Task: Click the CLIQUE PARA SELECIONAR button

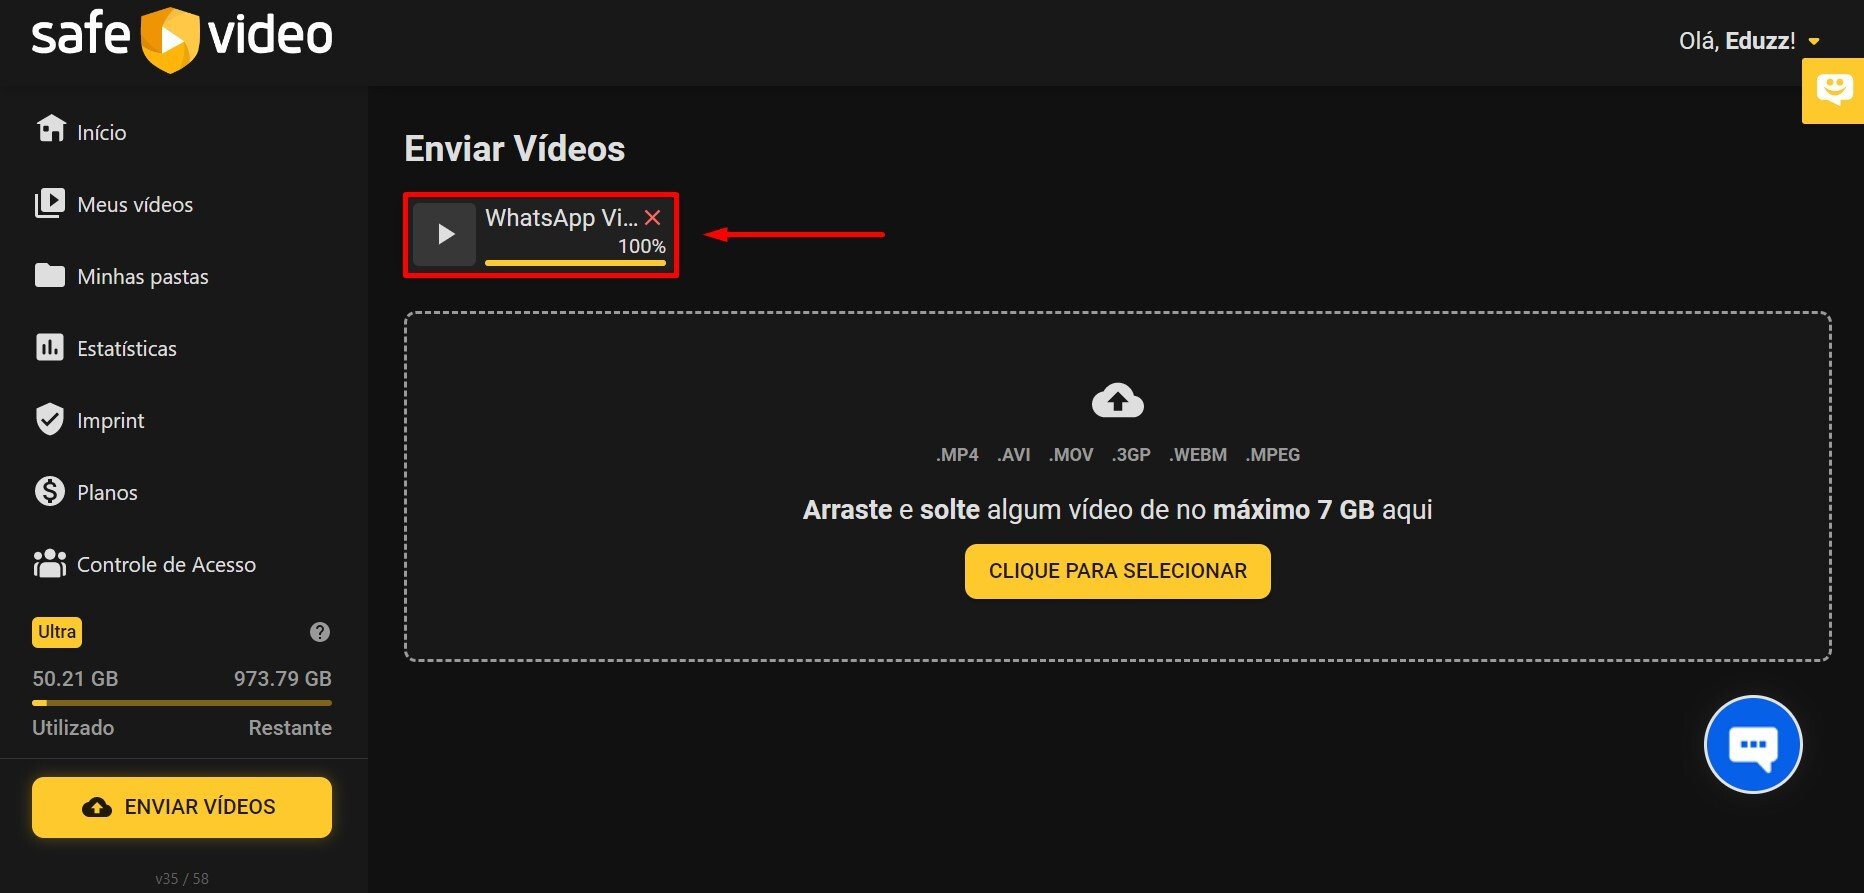Action: [1117, 571]
